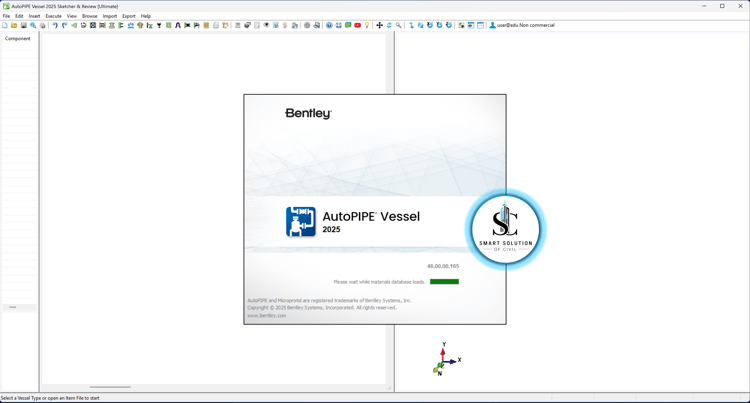Click the Save floppy disk icon
Viewport: 750px width, 403px height.
(x=23, y=25)
